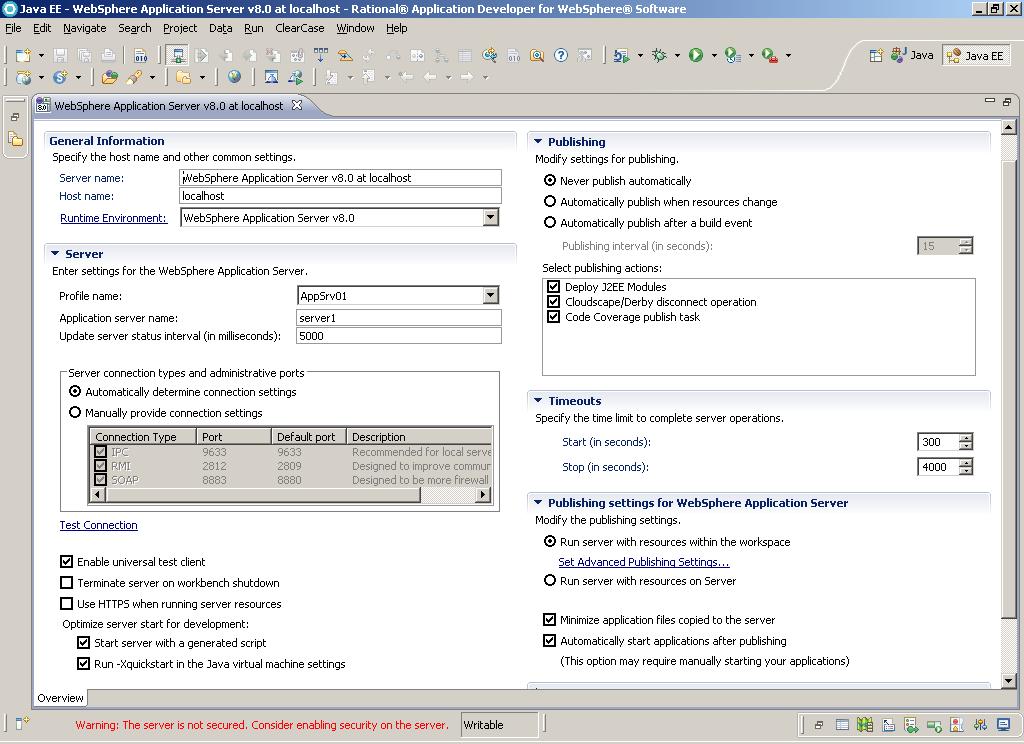The image size is (1024, 744).
Task: Select Automatically publish after a build event
Action: tap(550, 222)
